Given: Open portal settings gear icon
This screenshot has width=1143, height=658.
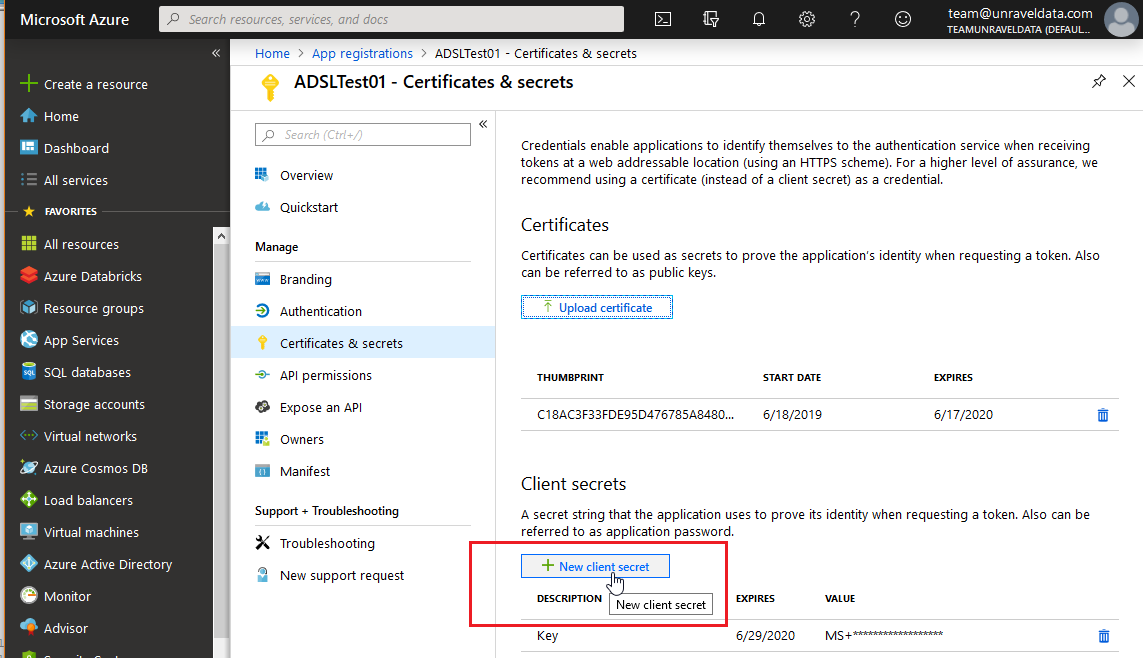Looking at the screenshot, I should (806, 19).
